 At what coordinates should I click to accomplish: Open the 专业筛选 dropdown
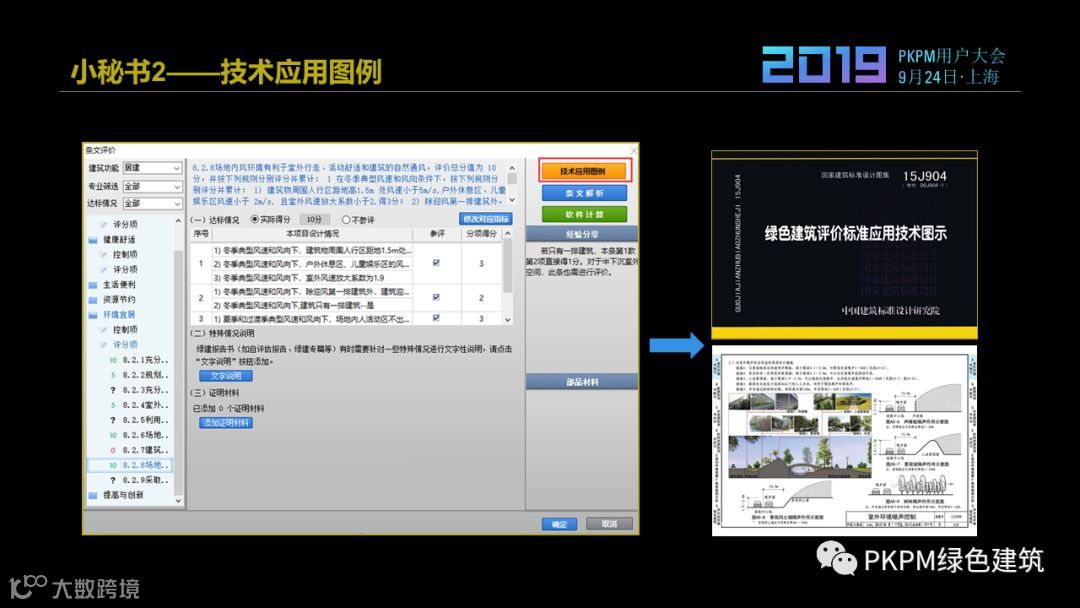click(x=152, y=187)
